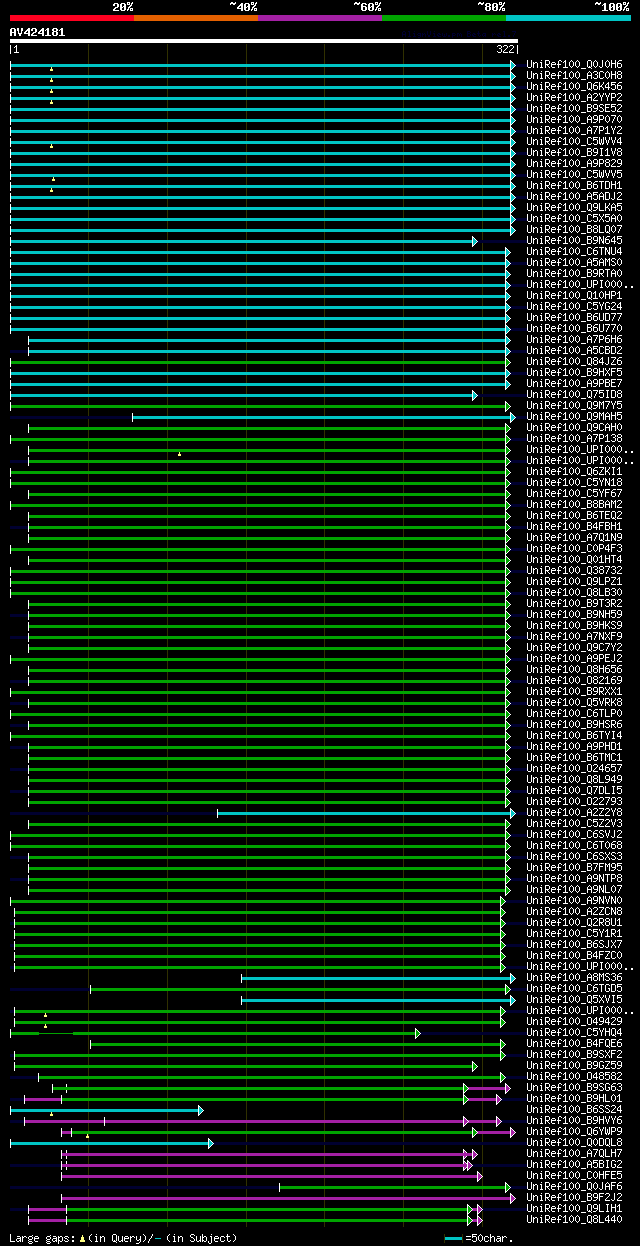Image resolution: width=640 pixels, height=1246 pixels.
Task: Select the UniRef100_B9T3R2 hit name
Action: point(574,603)
